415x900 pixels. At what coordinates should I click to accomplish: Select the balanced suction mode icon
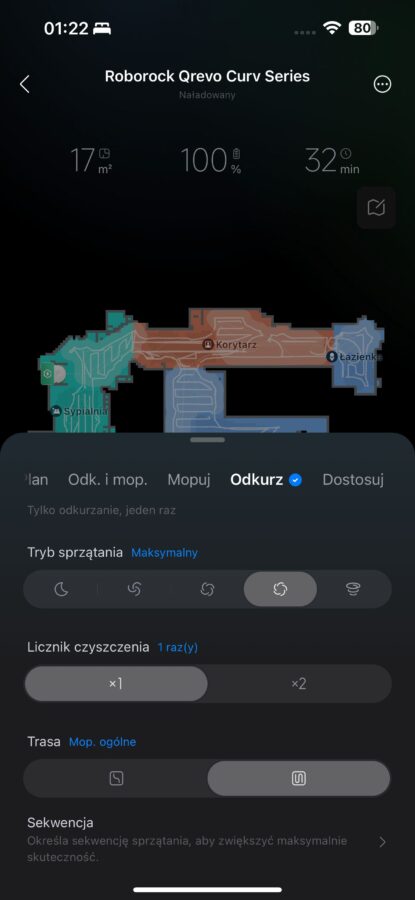click(x=134, y=589)
